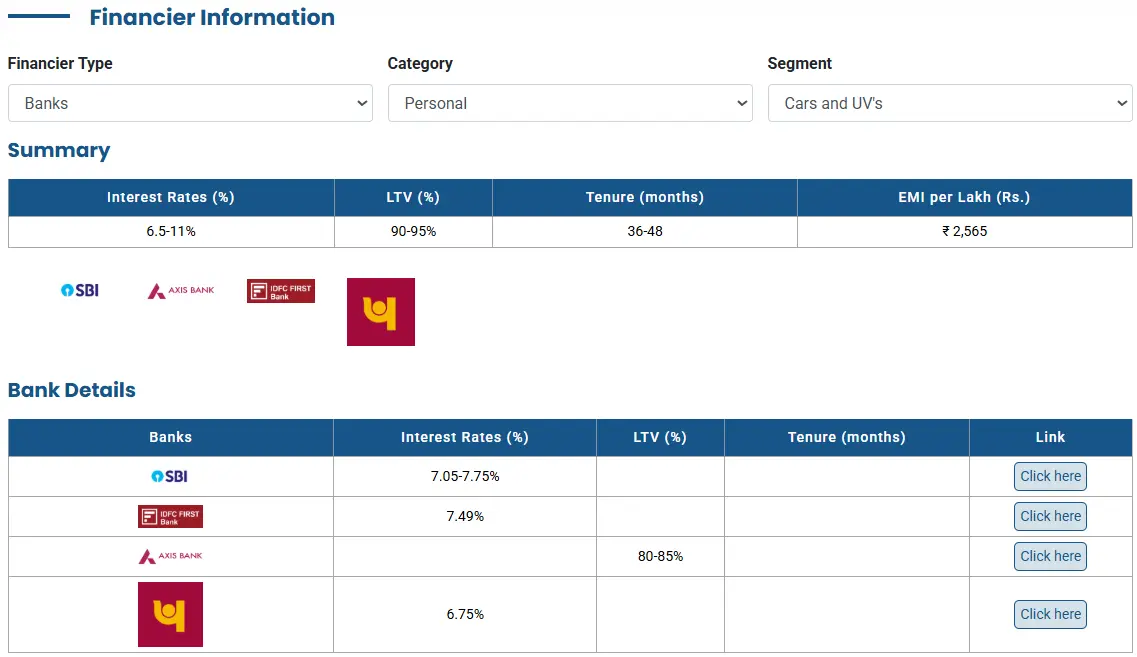Viewport: 1137px width, 657px height.
Task: Click the Axis Bank logo in the Bank Details table
Action: [170, 556]
